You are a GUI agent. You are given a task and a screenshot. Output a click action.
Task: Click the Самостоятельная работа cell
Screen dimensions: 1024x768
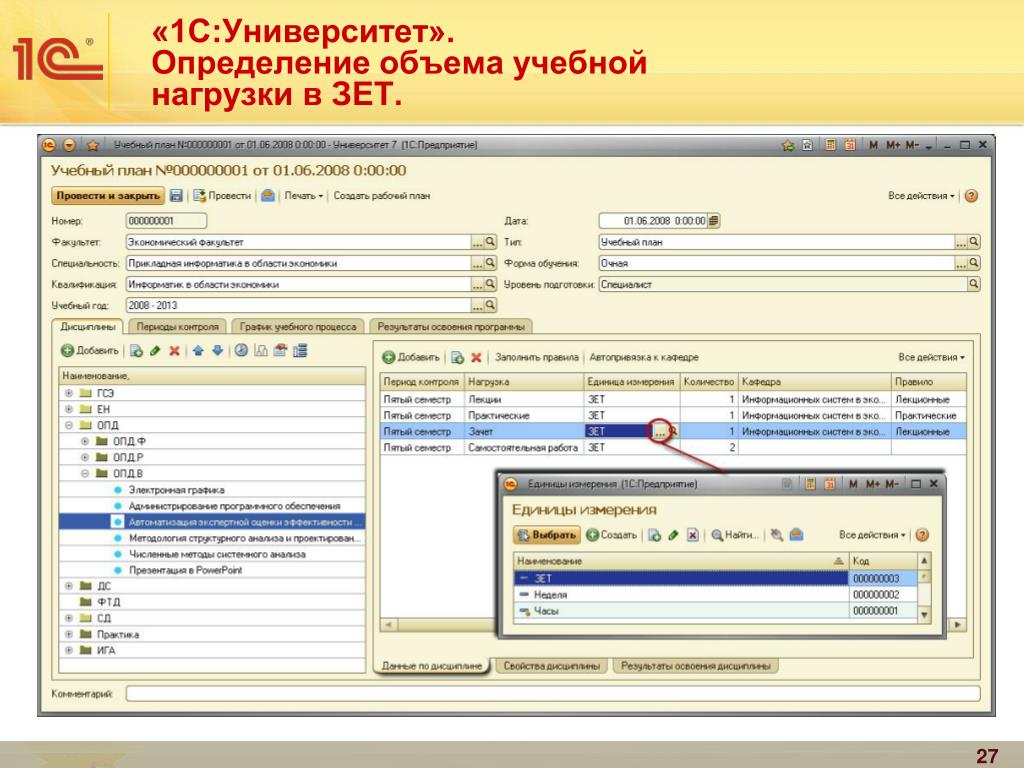[x=524, y=448]
